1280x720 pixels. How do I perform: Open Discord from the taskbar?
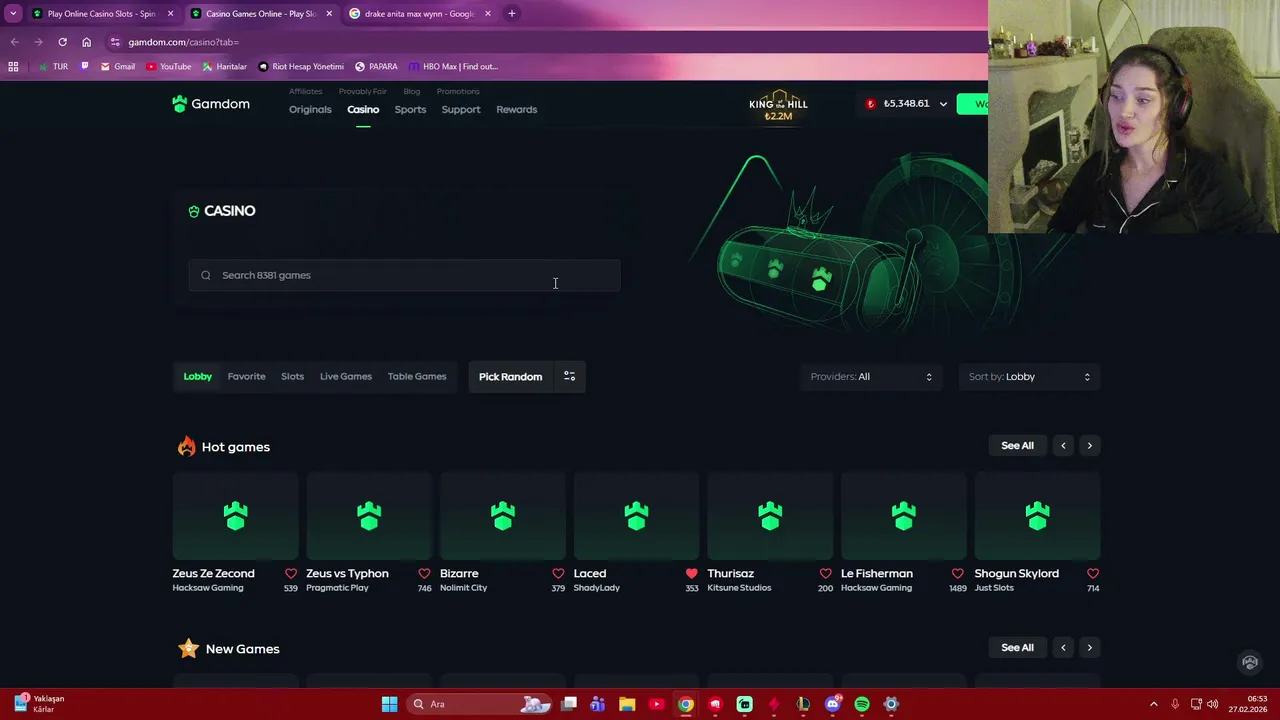833,704
